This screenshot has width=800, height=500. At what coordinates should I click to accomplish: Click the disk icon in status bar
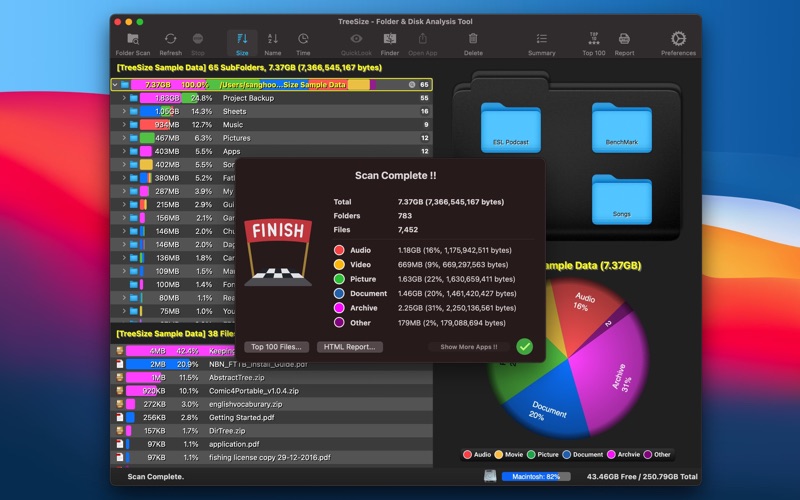tap(490, 476)
